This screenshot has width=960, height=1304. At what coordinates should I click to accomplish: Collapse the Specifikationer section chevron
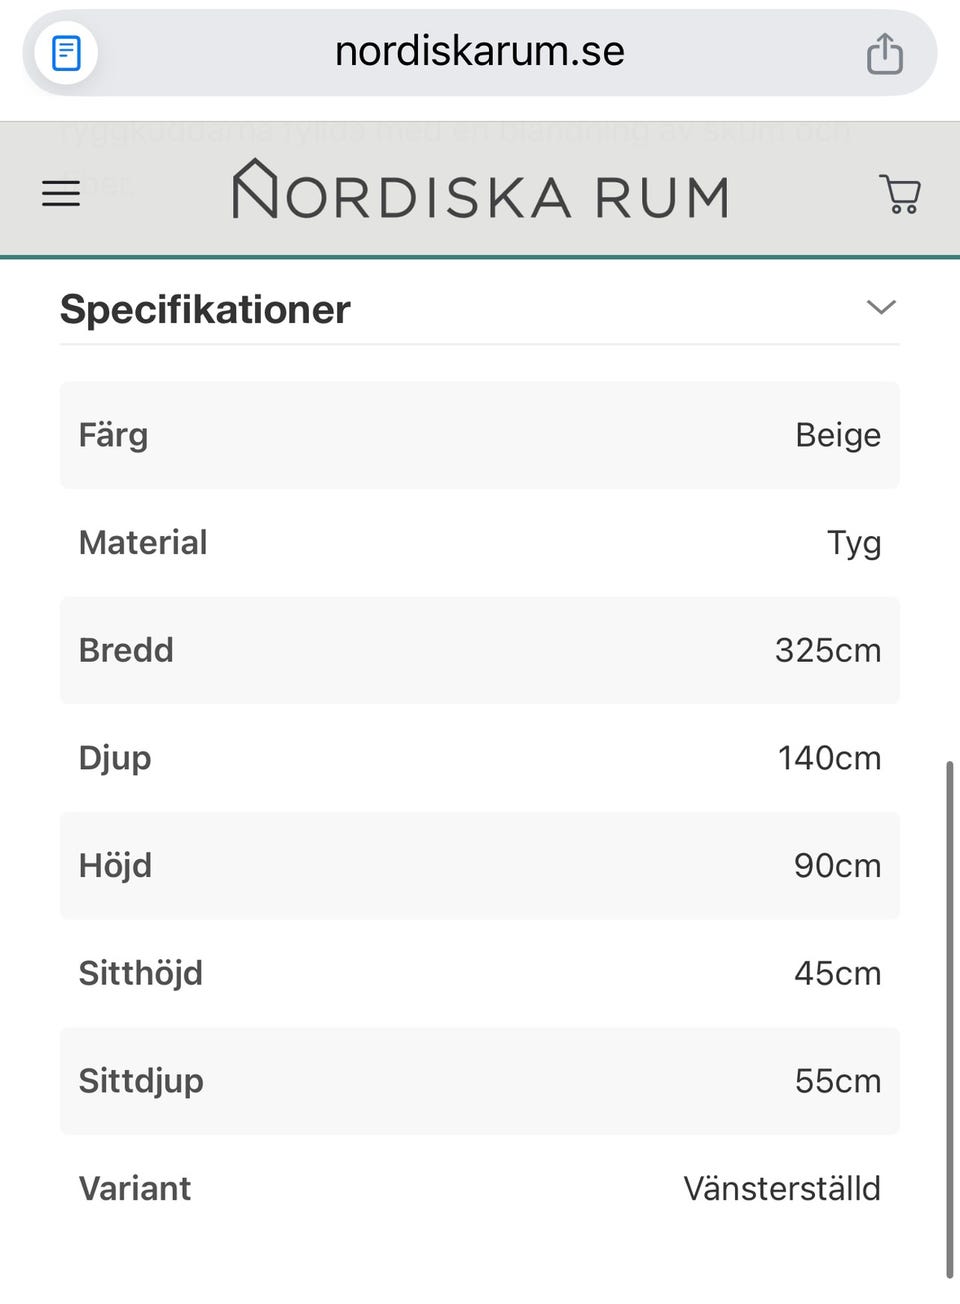tap(881, 307)
